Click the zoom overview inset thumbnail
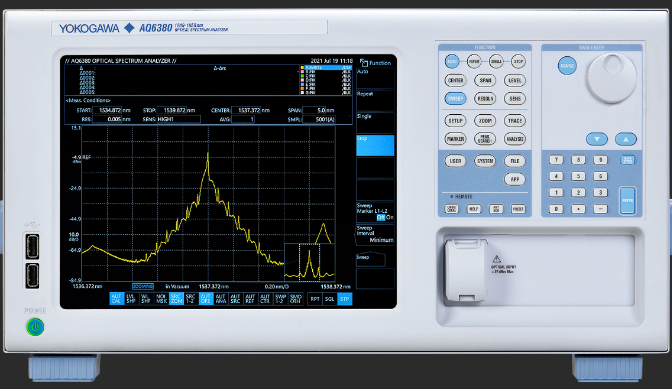Image resolution: width=672 pixels, height=389 pixels. click(309, 262)
